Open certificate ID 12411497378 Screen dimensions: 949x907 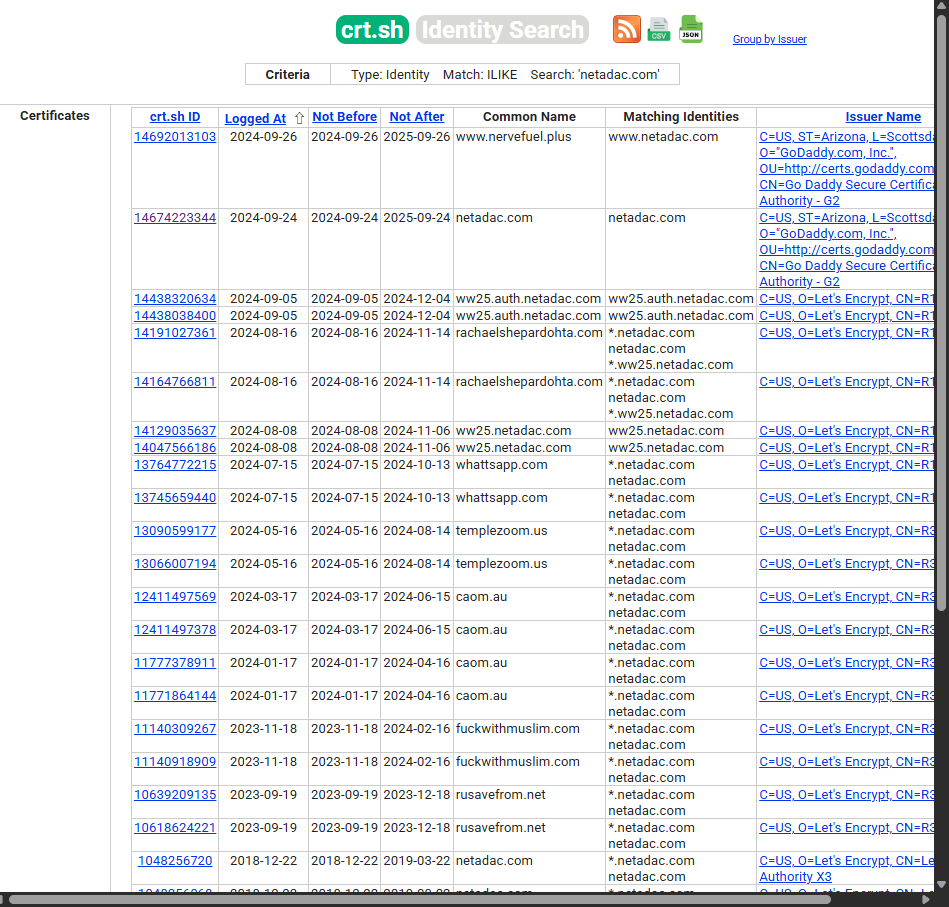[175, 630]
